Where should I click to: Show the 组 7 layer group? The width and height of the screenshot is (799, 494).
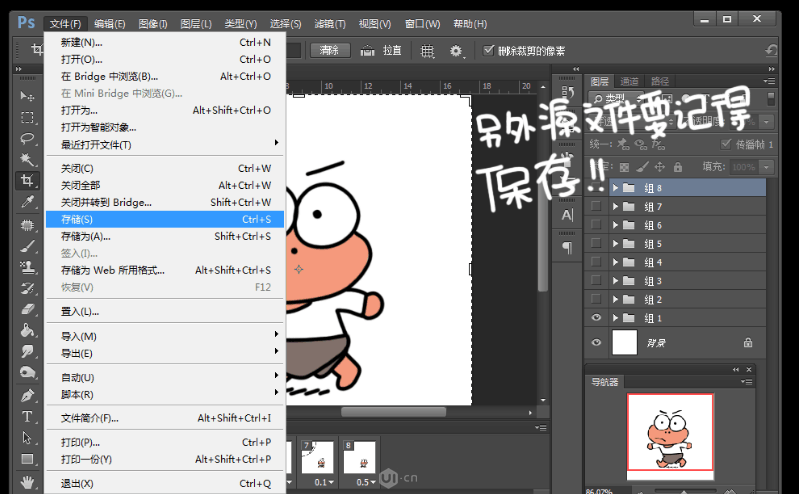pos(597,207)
